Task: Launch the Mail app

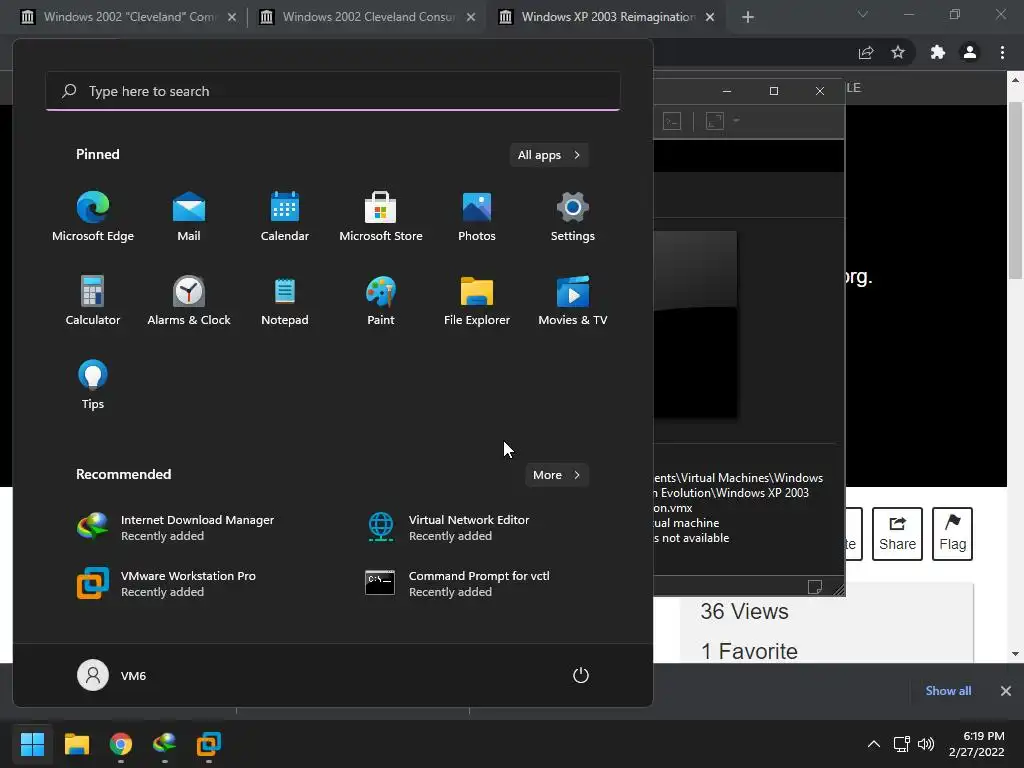Action: tap(189, 217)
